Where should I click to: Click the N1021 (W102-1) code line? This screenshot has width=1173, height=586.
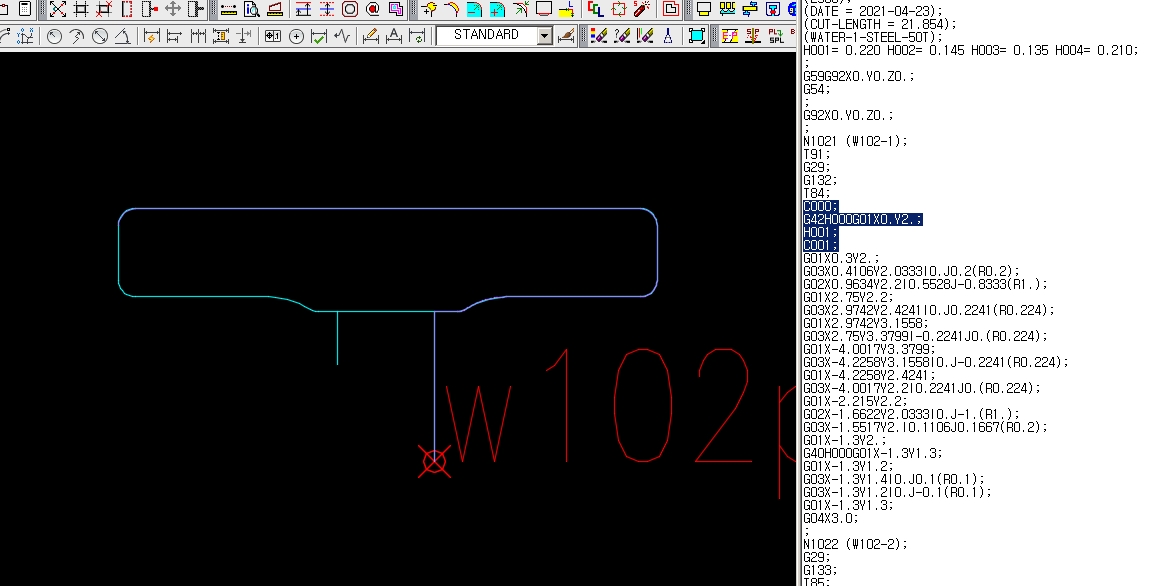pos(855,141)
